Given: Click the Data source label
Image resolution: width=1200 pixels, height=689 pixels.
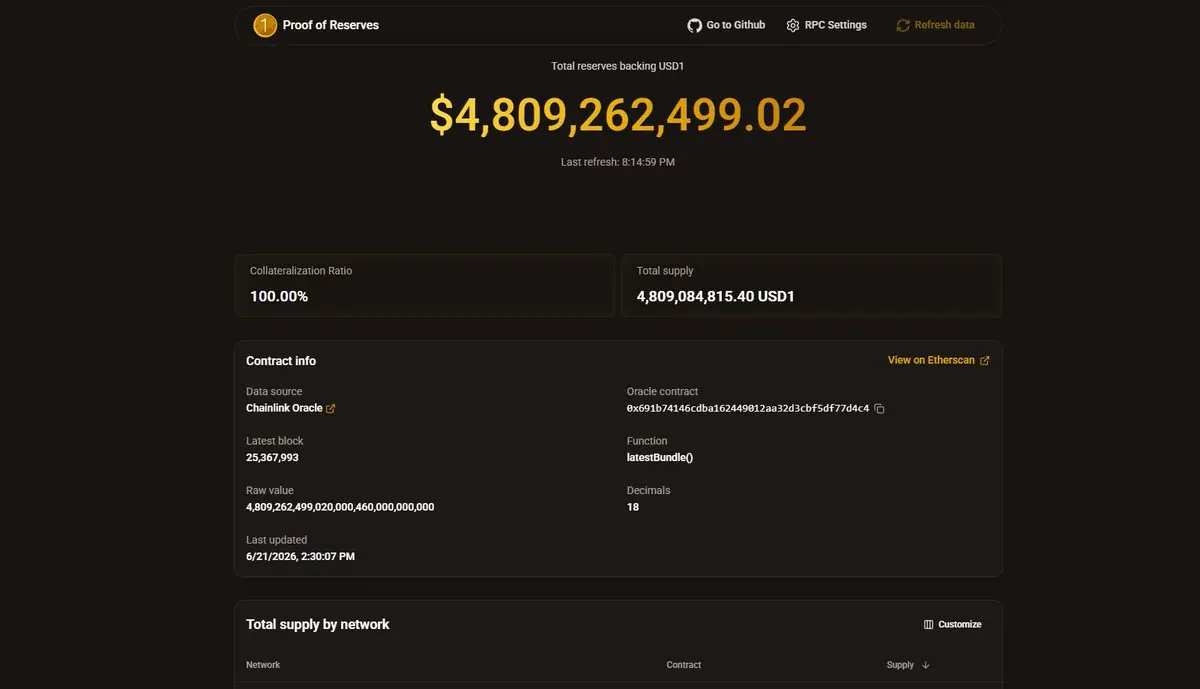Looking at the screenshot, I should 274,391.
